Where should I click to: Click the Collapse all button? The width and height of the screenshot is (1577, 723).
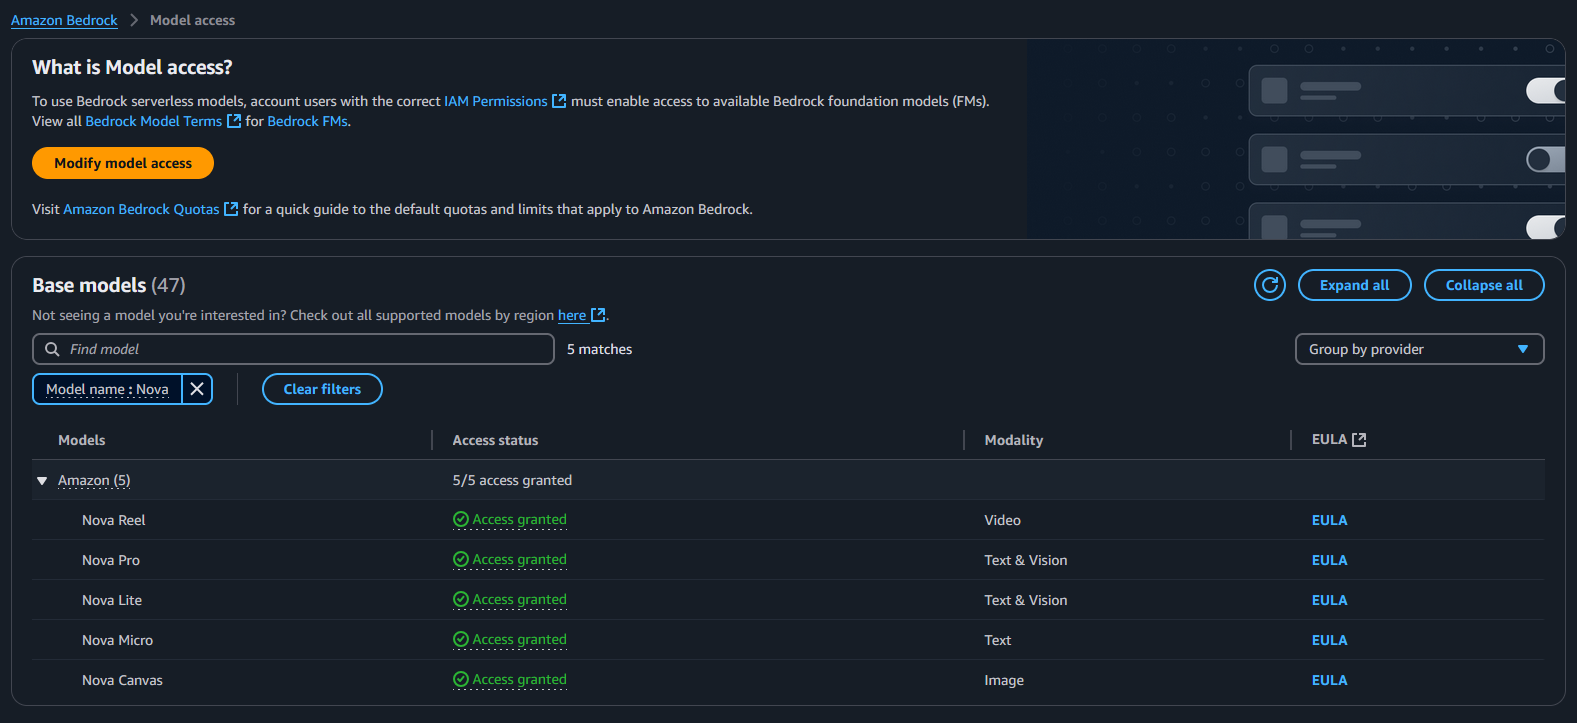coord(1484,285)
